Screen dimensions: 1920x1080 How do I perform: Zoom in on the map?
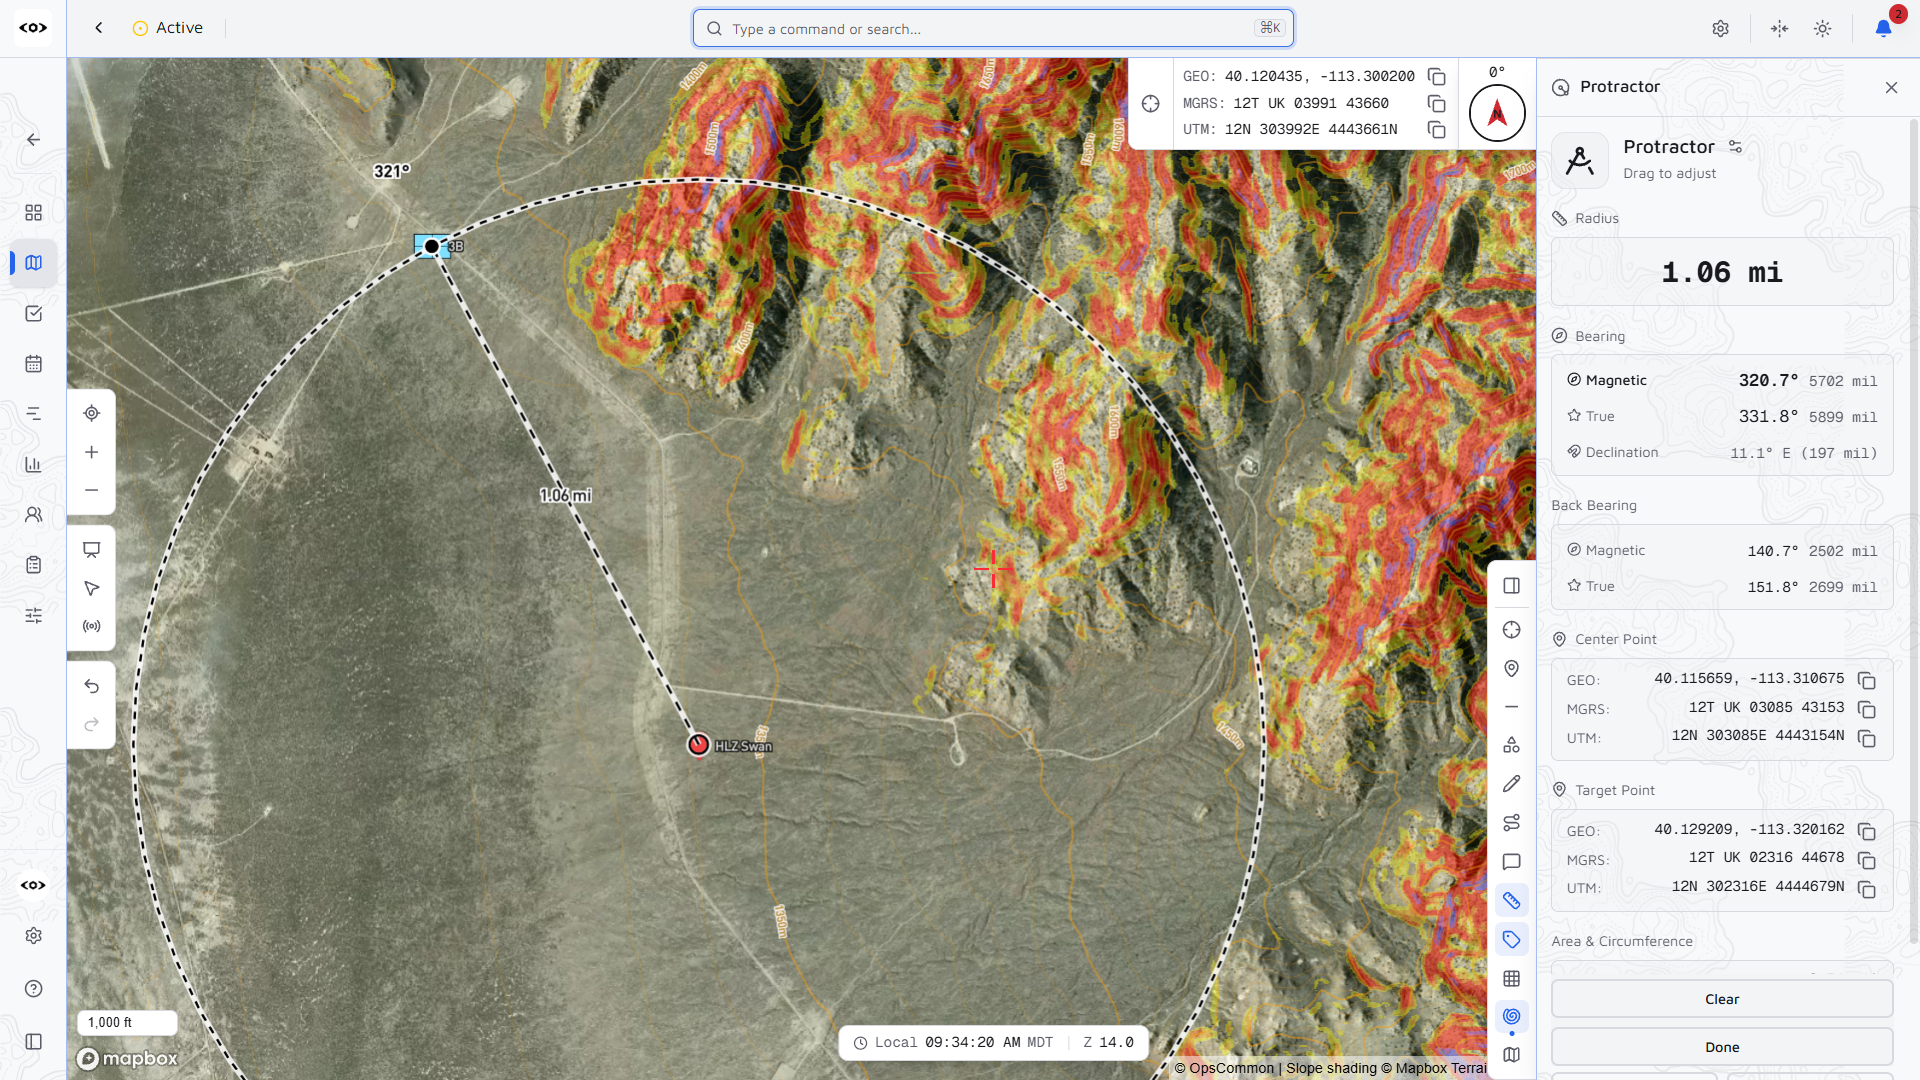(x=91, y=452)
